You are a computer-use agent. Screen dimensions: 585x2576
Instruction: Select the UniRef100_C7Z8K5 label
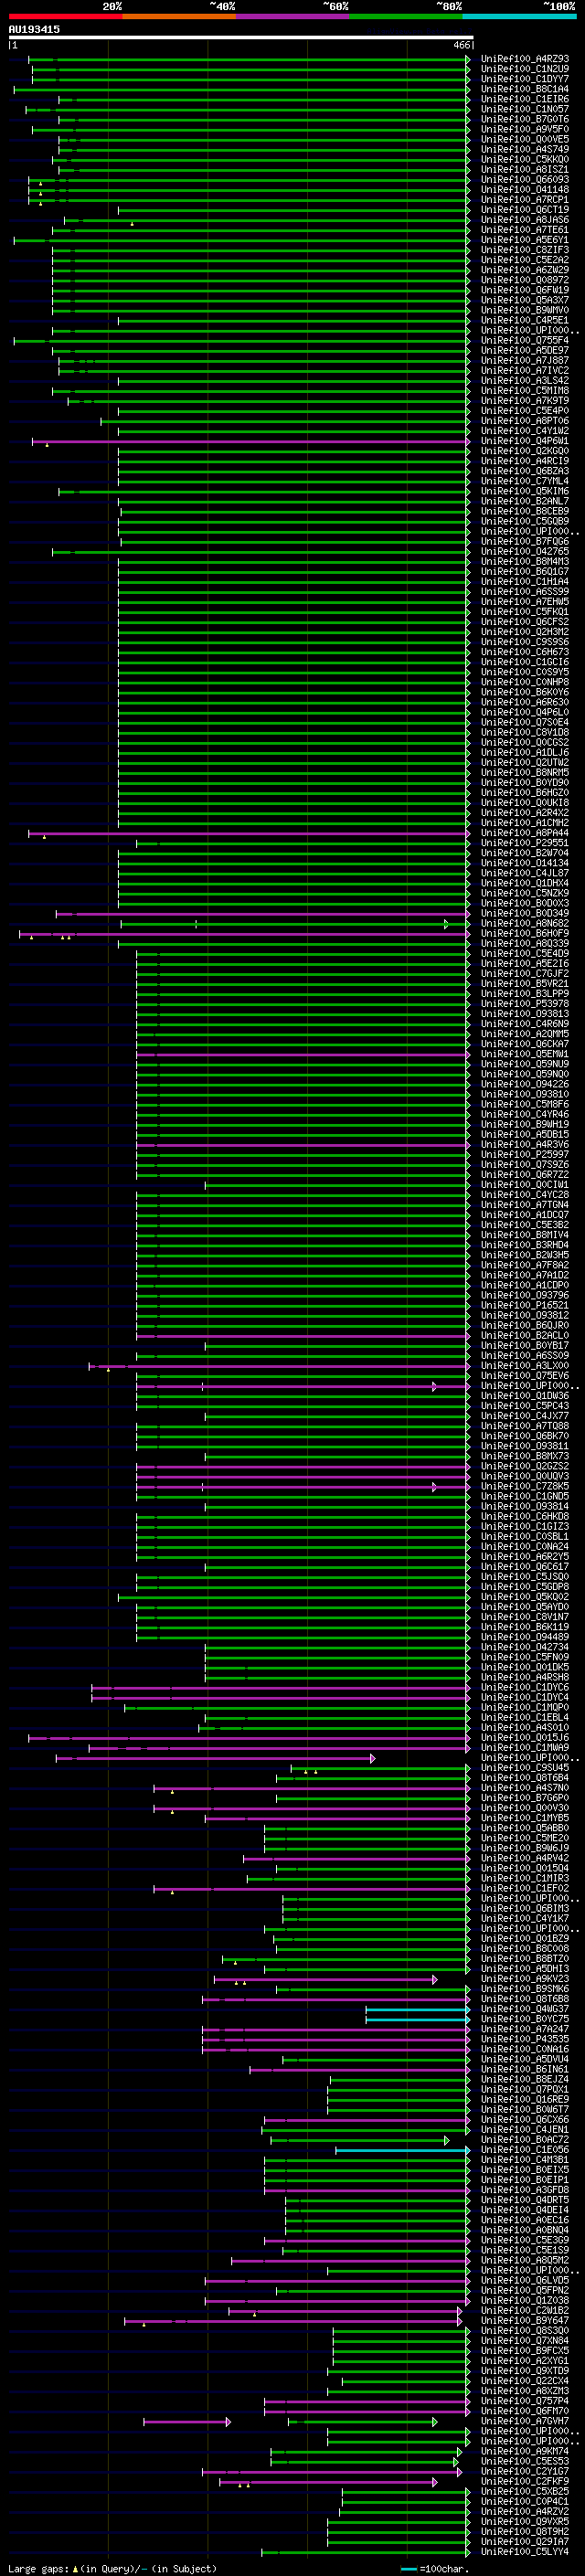point(524,1486)
